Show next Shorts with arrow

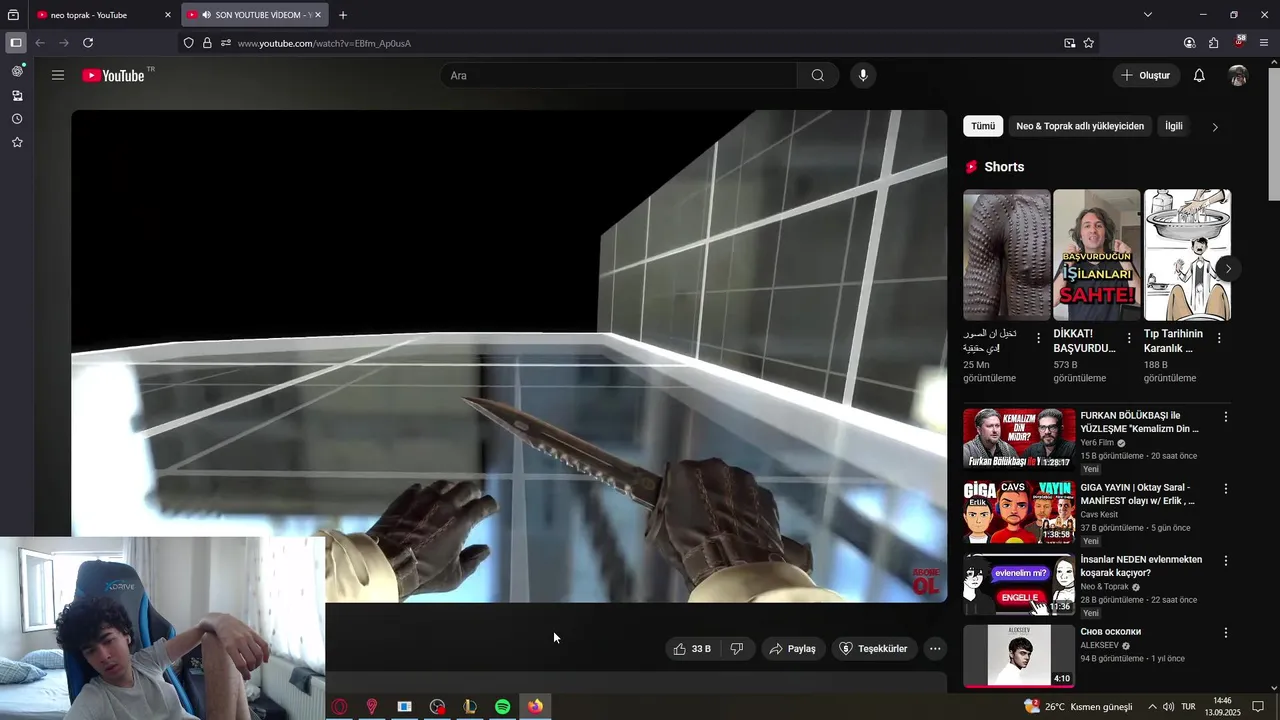click(x=1227, y=269)
